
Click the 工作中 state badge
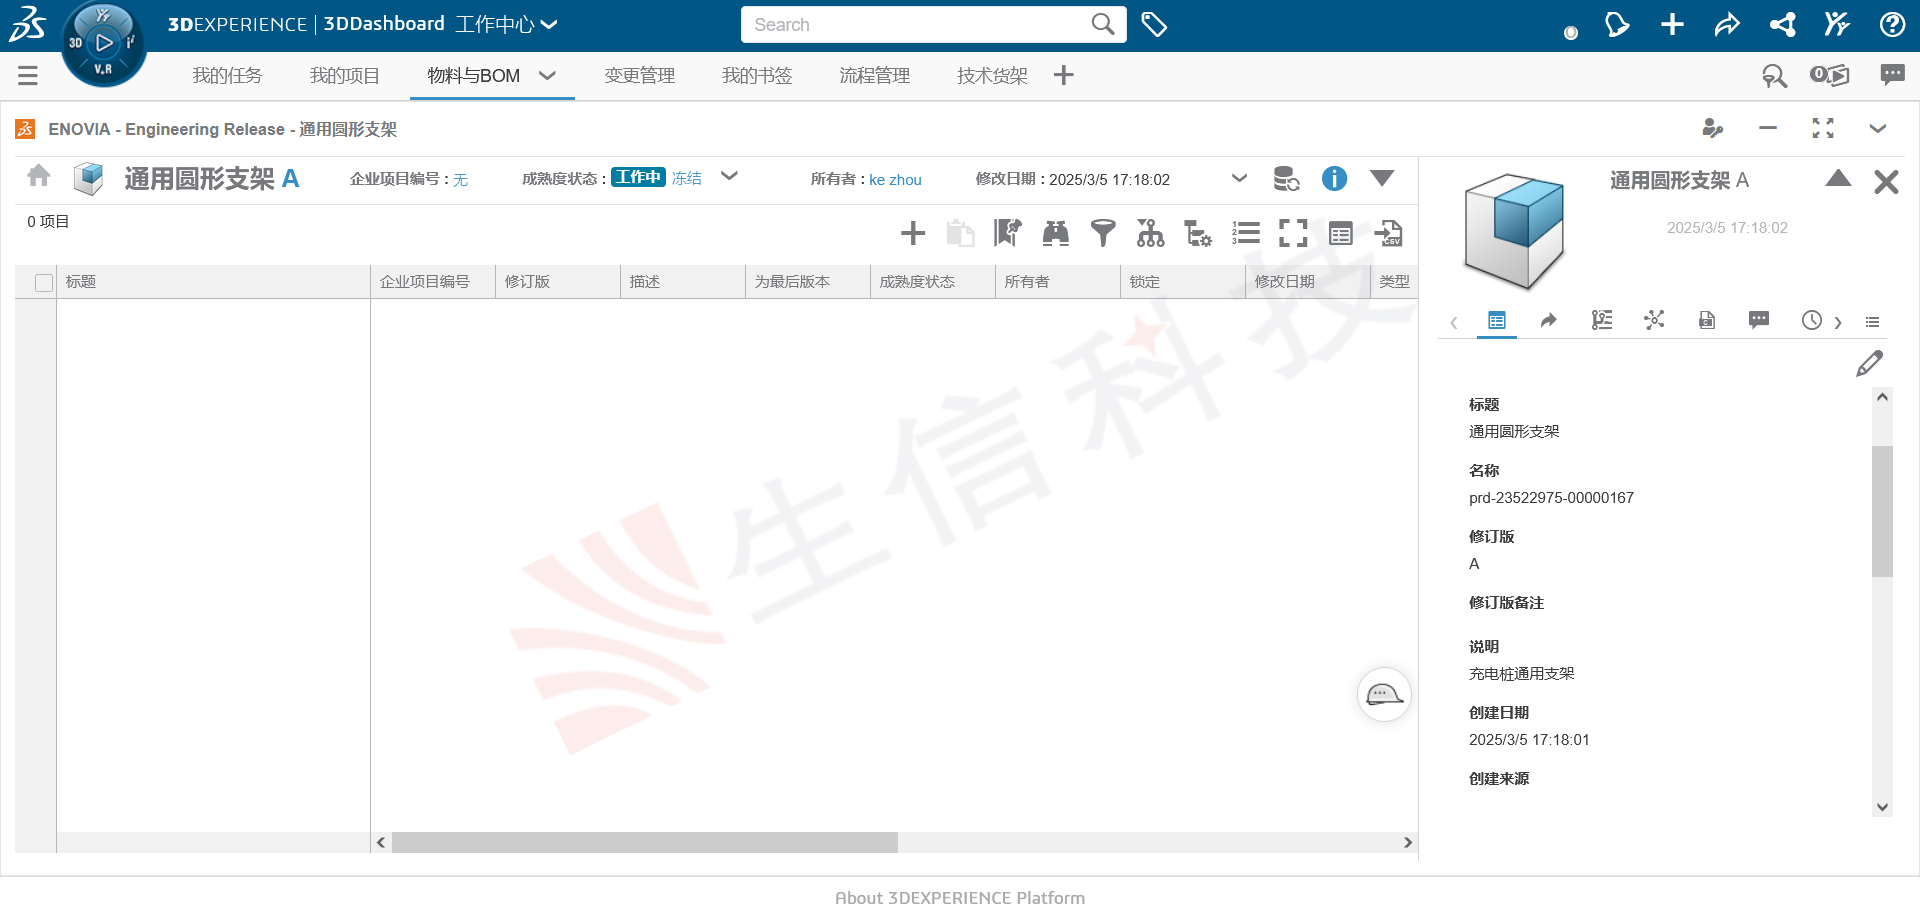[638, 177]
